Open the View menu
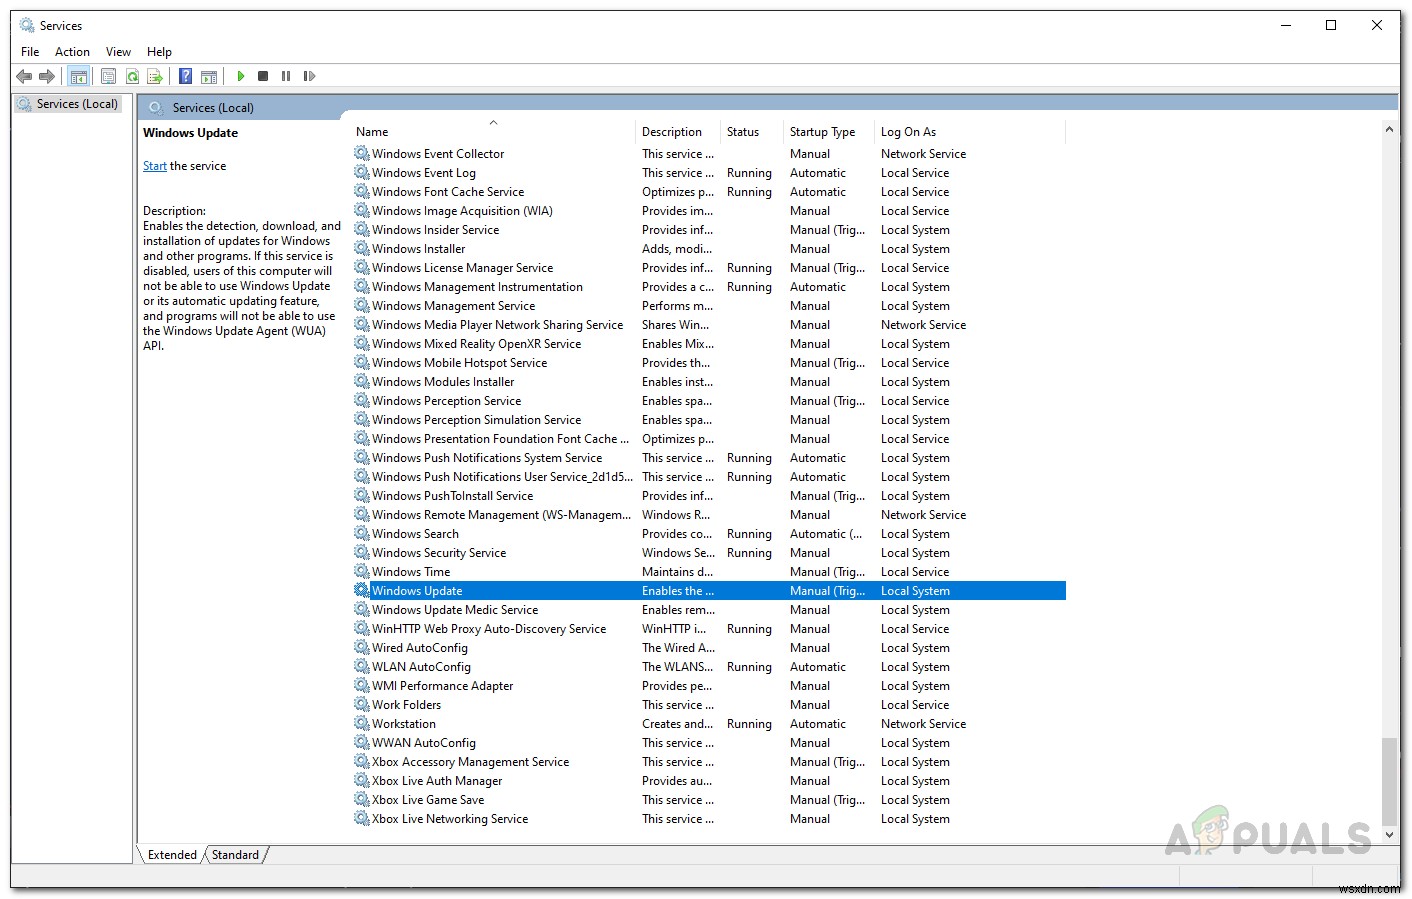The height and width of the screenshot is (899, 1412). (x=118, y=51)
